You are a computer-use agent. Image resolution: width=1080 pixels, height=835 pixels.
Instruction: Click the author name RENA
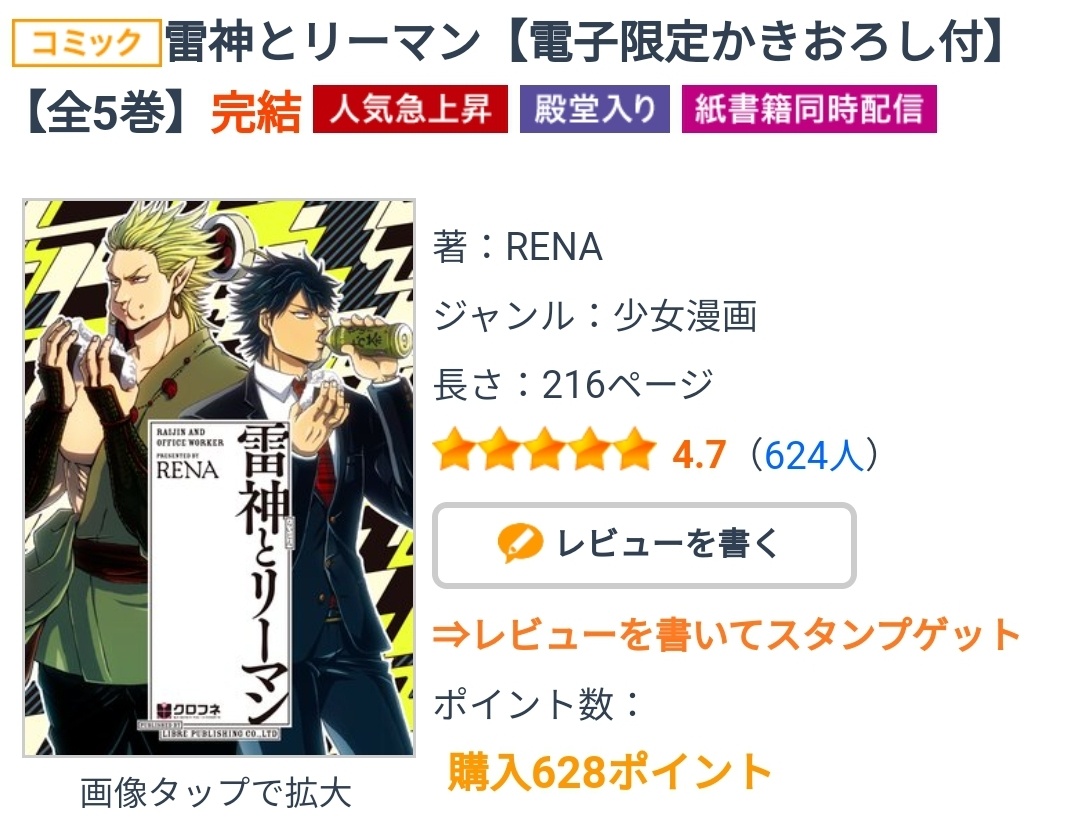point(554,247)
